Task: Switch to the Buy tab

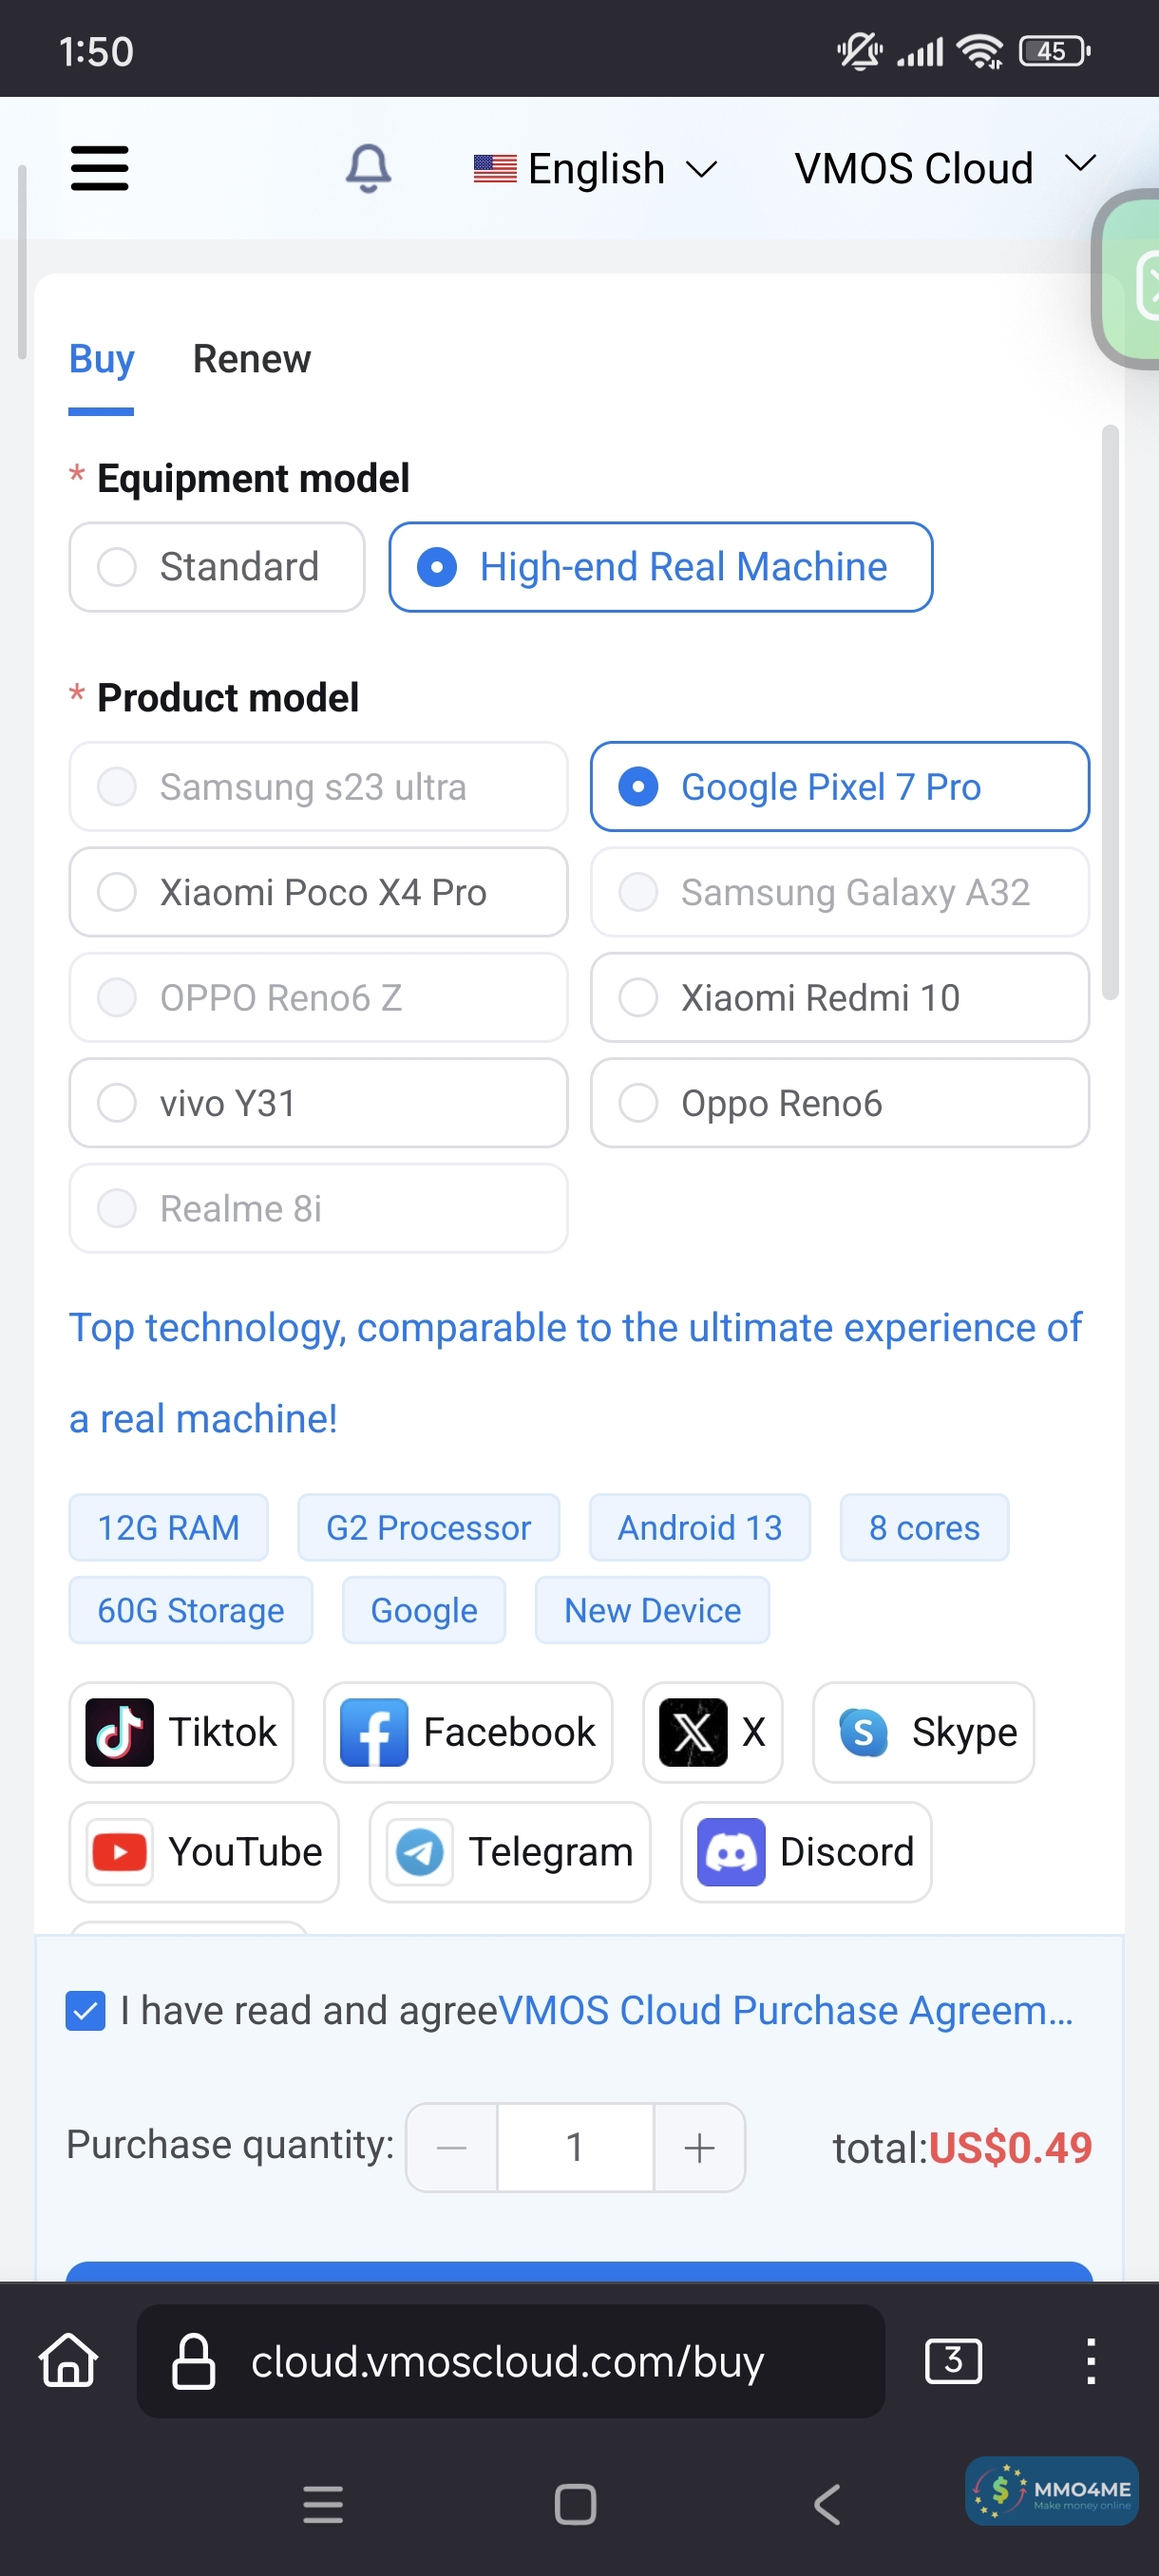Action: click(101, 359)
